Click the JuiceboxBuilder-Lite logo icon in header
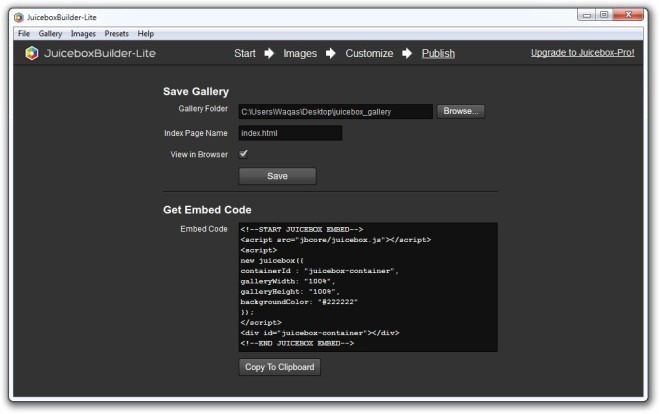Viewport: 660px width, 414px height. (x=32, y=53)
